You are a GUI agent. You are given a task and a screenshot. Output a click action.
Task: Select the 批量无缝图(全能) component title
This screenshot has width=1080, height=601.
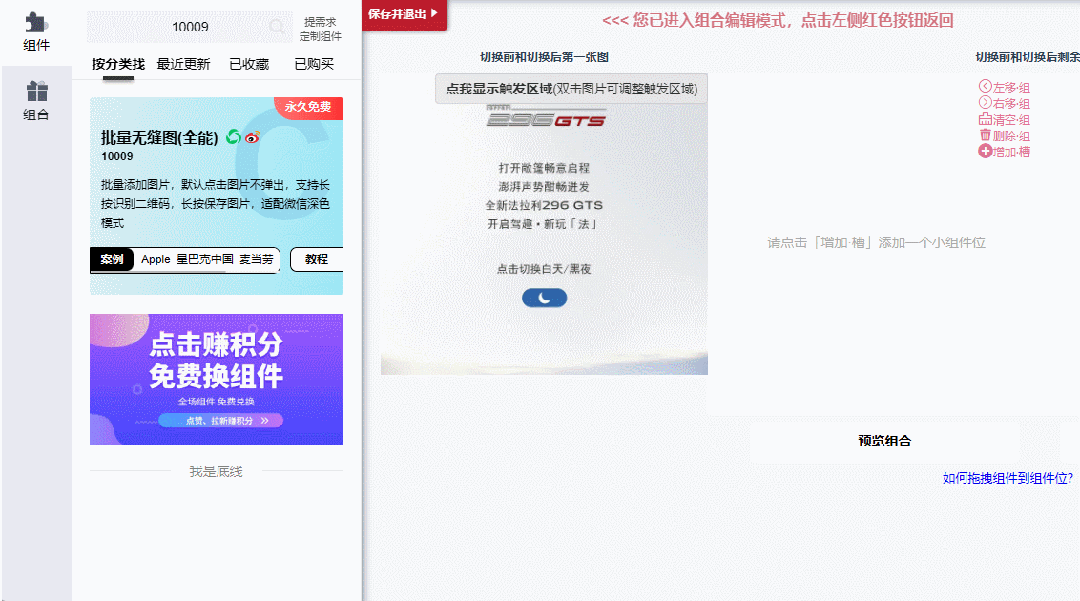(x=159, y=138)
